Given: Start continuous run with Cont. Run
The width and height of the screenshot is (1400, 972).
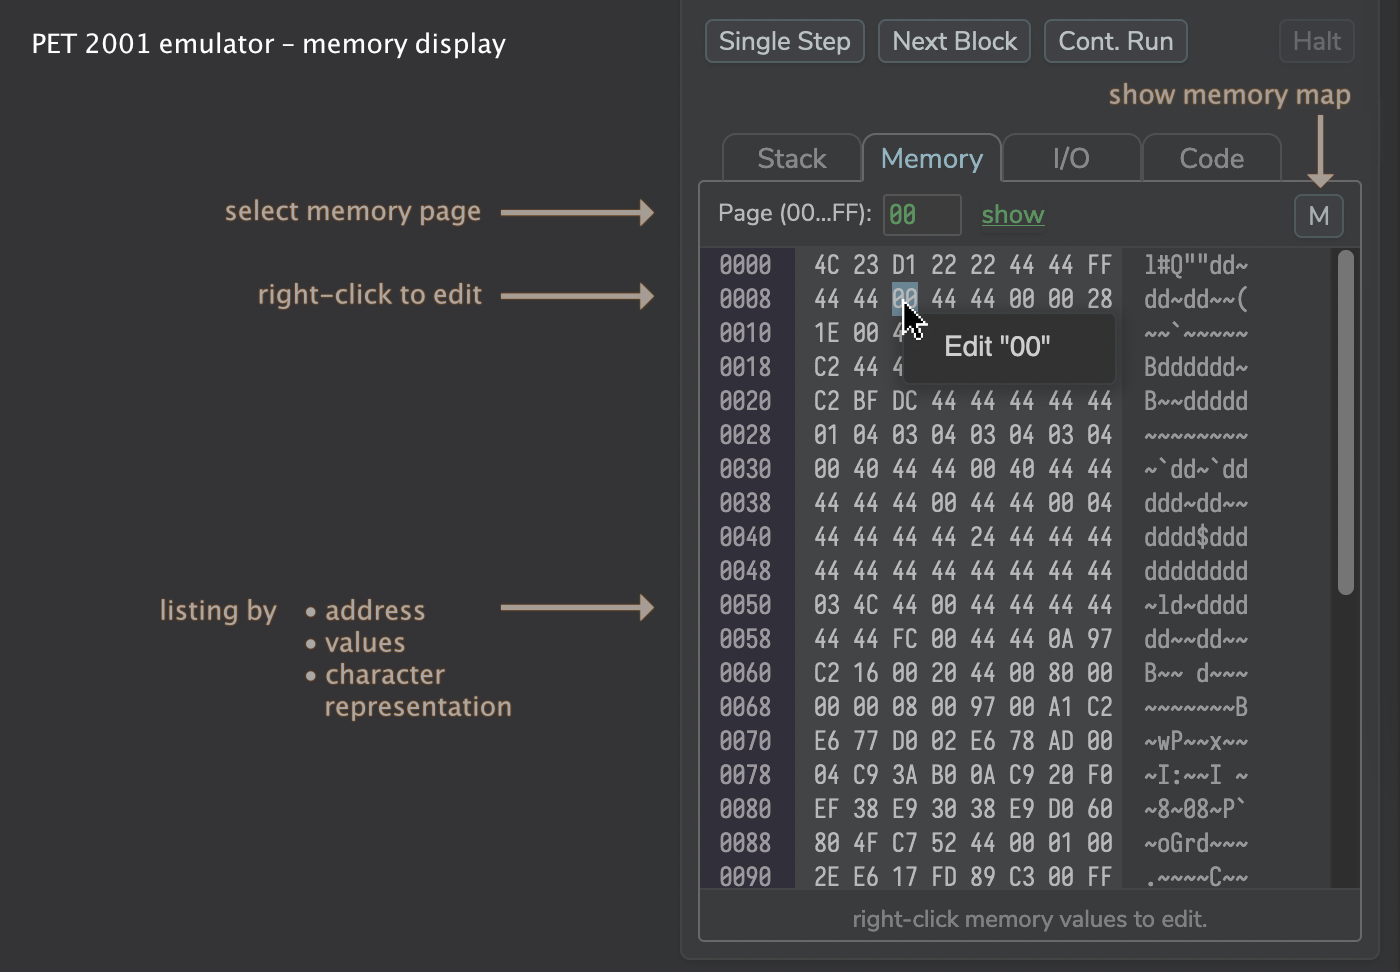Looking at the screenshot, I should (1115, 41).
